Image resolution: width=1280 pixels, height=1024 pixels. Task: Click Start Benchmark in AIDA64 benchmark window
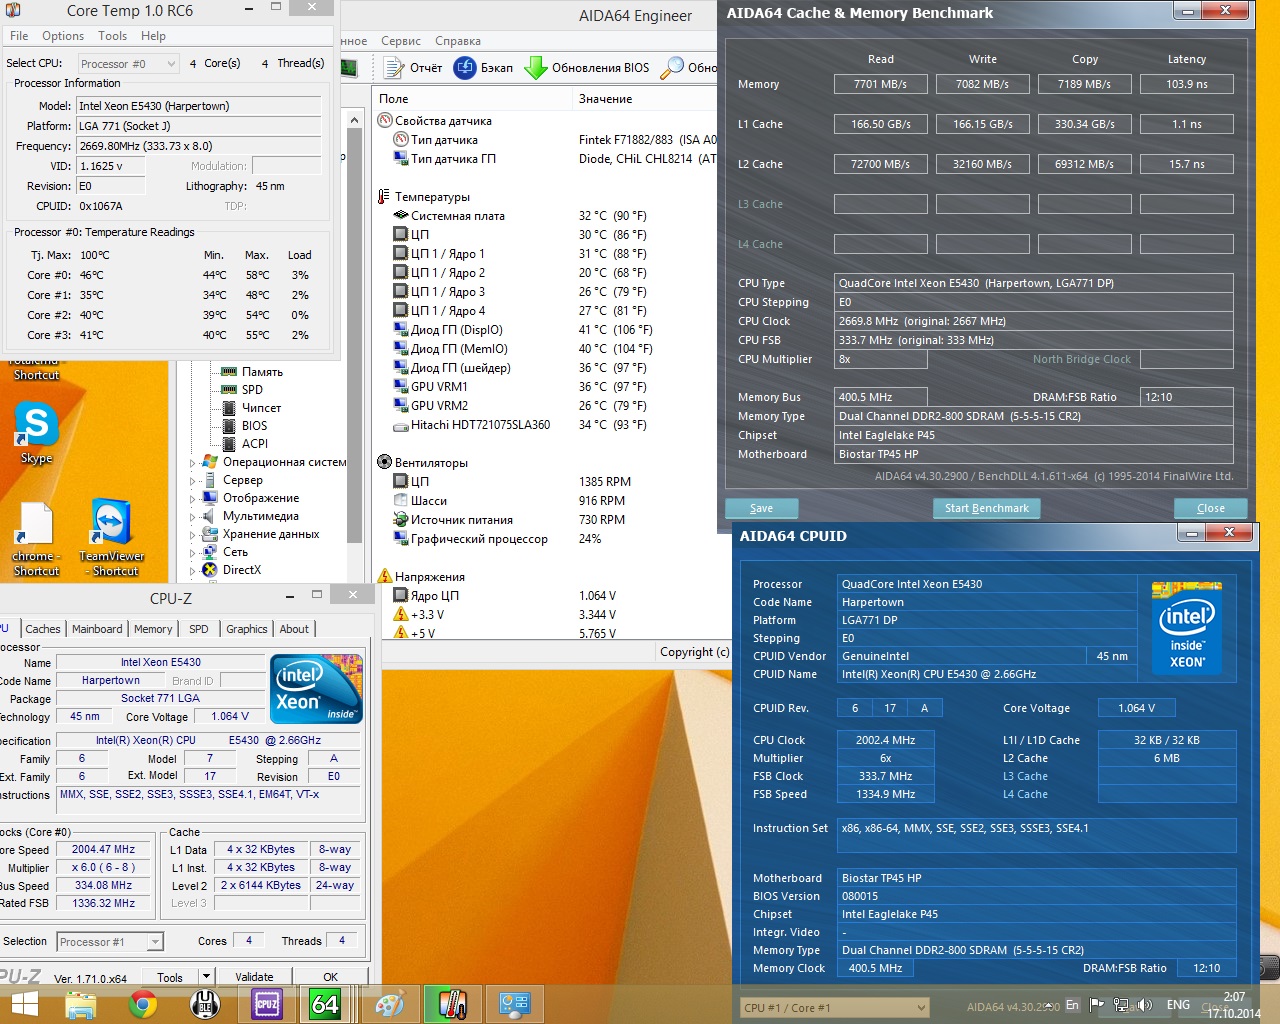click(x=987, y=508)
